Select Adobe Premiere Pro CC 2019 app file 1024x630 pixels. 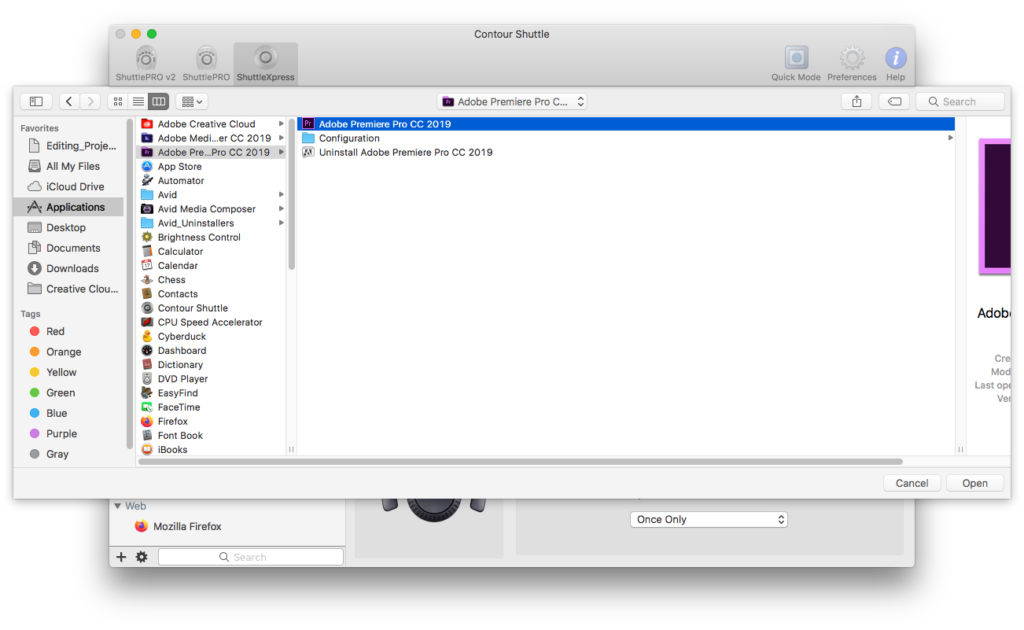click(626, 123)
